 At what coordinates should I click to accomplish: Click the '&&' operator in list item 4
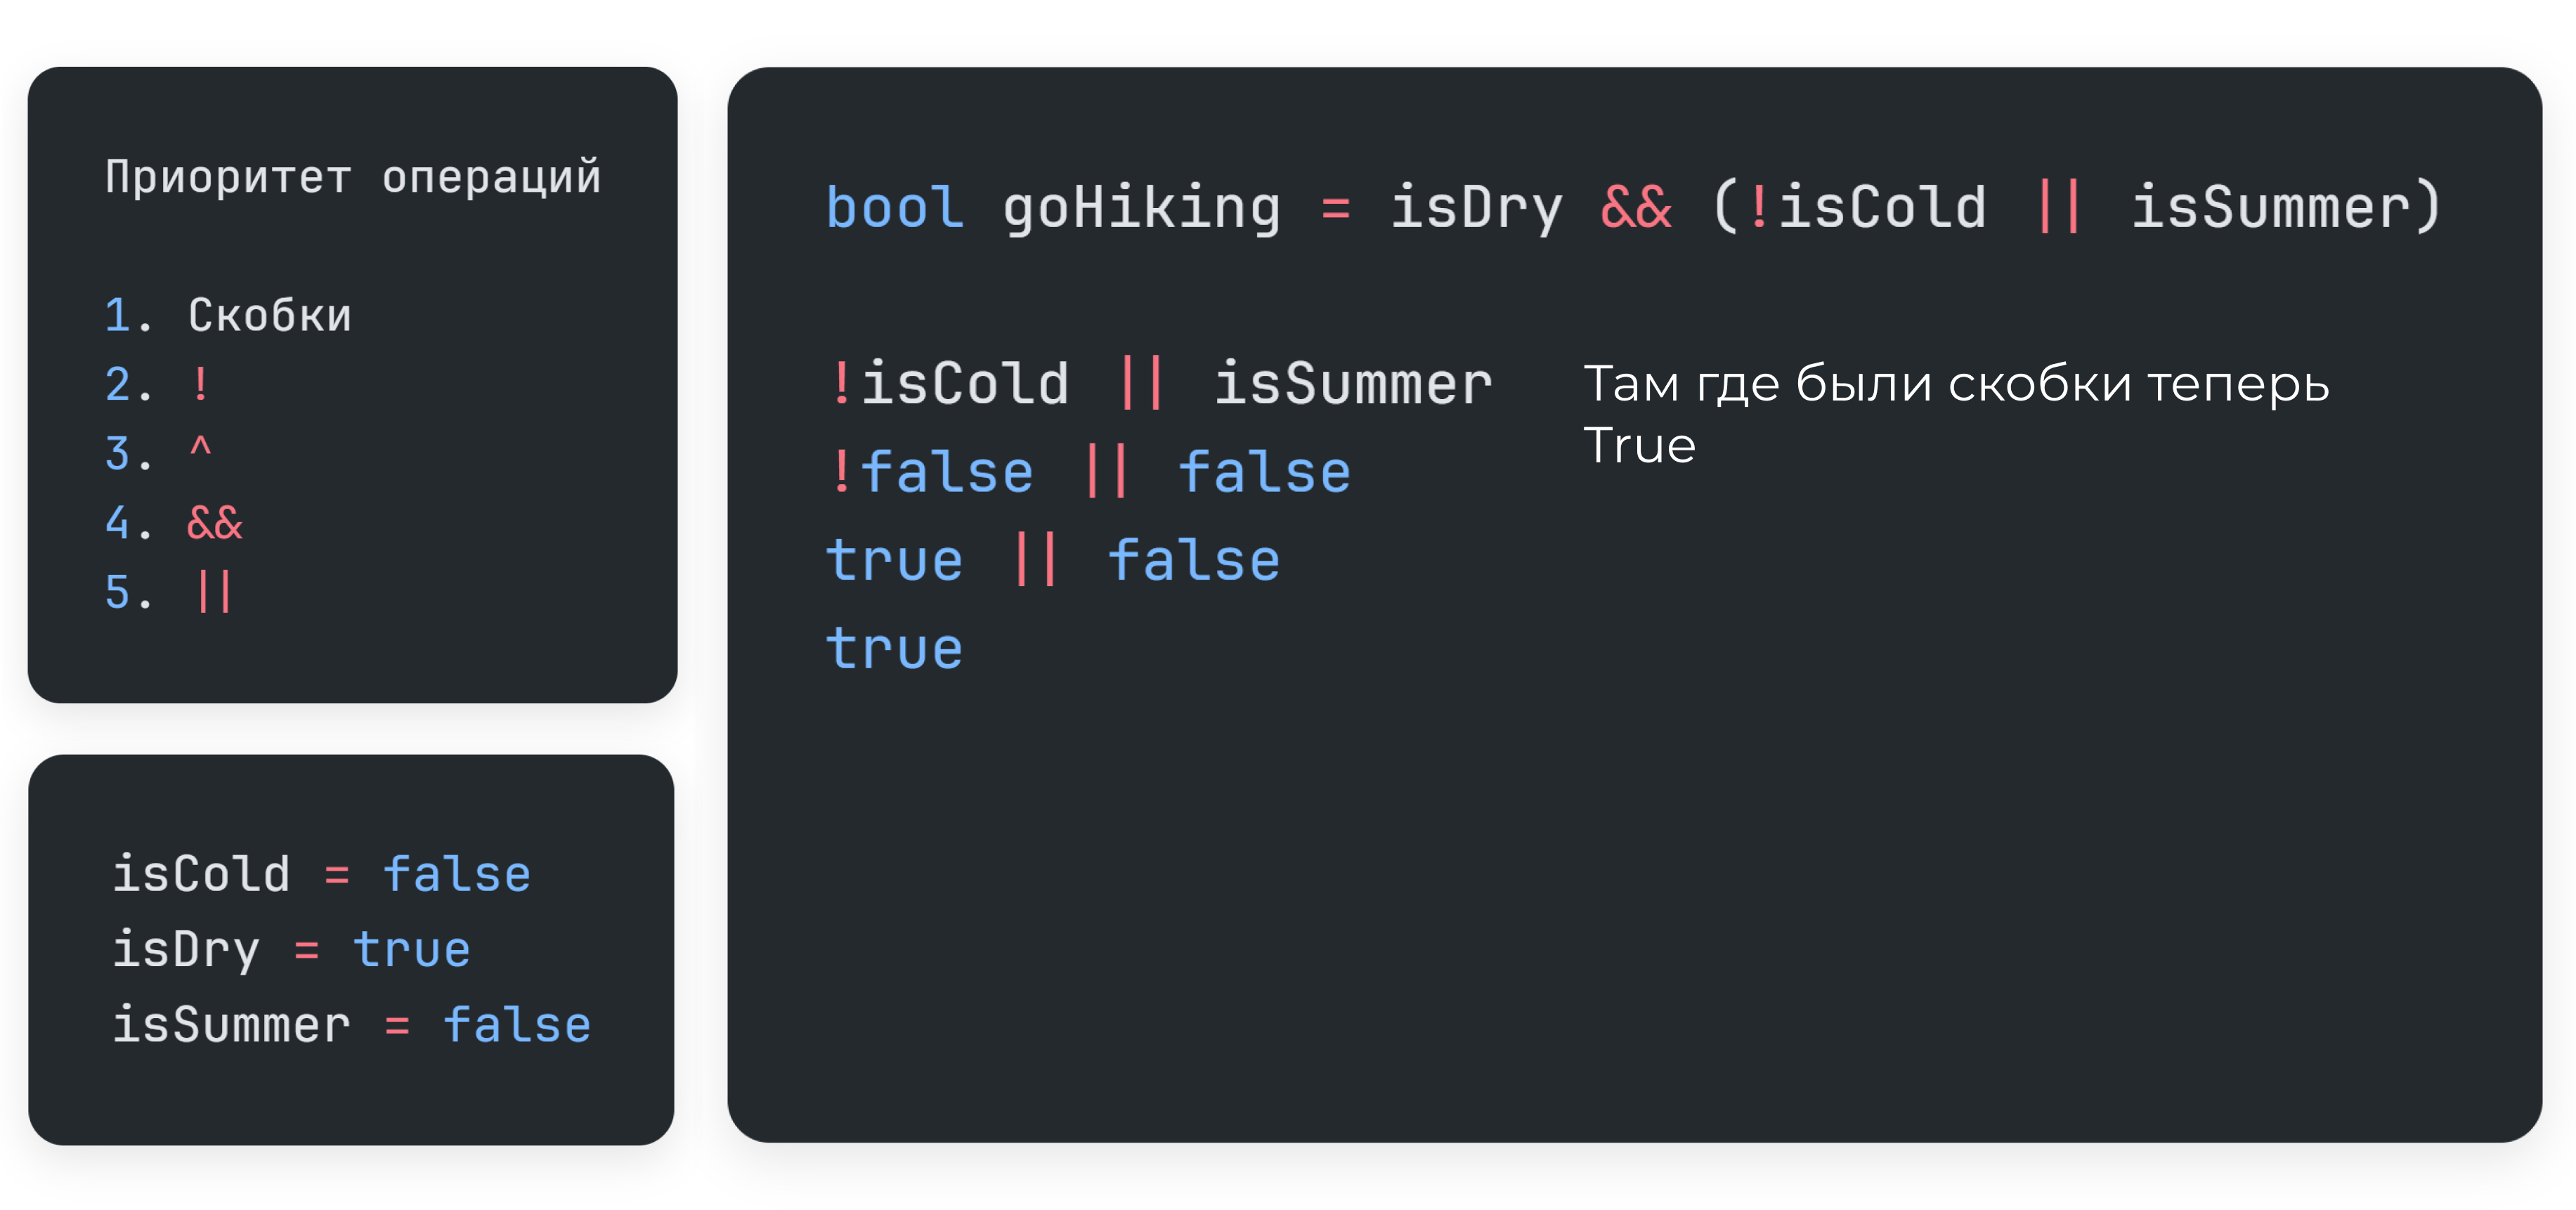point(215,523)
